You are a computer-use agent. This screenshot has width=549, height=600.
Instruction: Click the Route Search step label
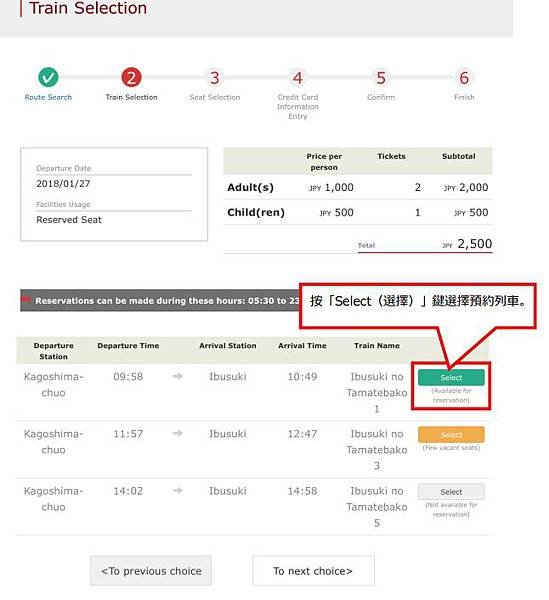coord(48,97)
